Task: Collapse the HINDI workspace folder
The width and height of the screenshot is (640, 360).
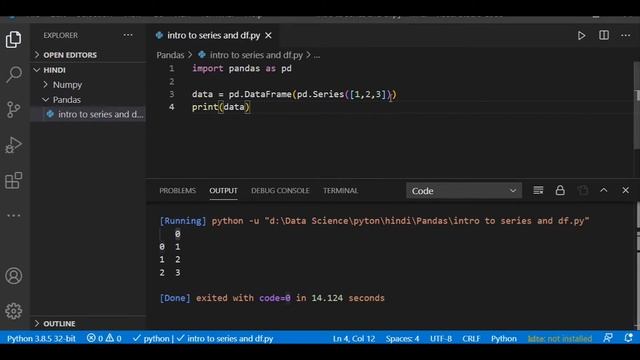Action: coord(89,70)
